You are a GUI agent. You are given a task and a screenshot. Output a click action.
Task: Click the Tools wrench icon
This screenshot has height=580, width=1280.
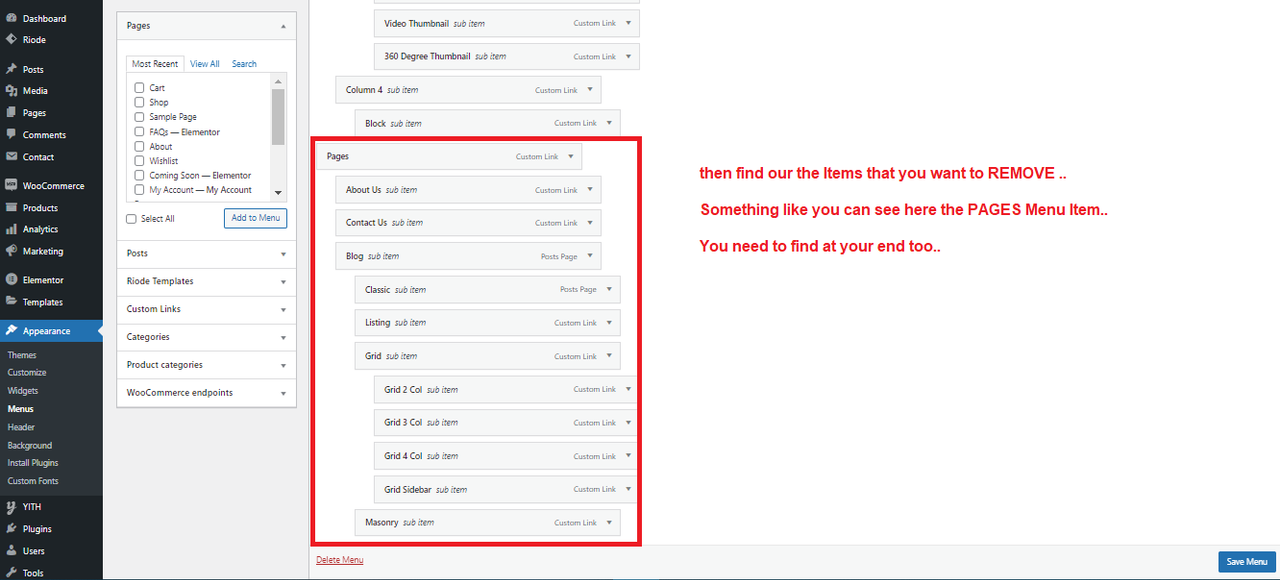[11, 572]
